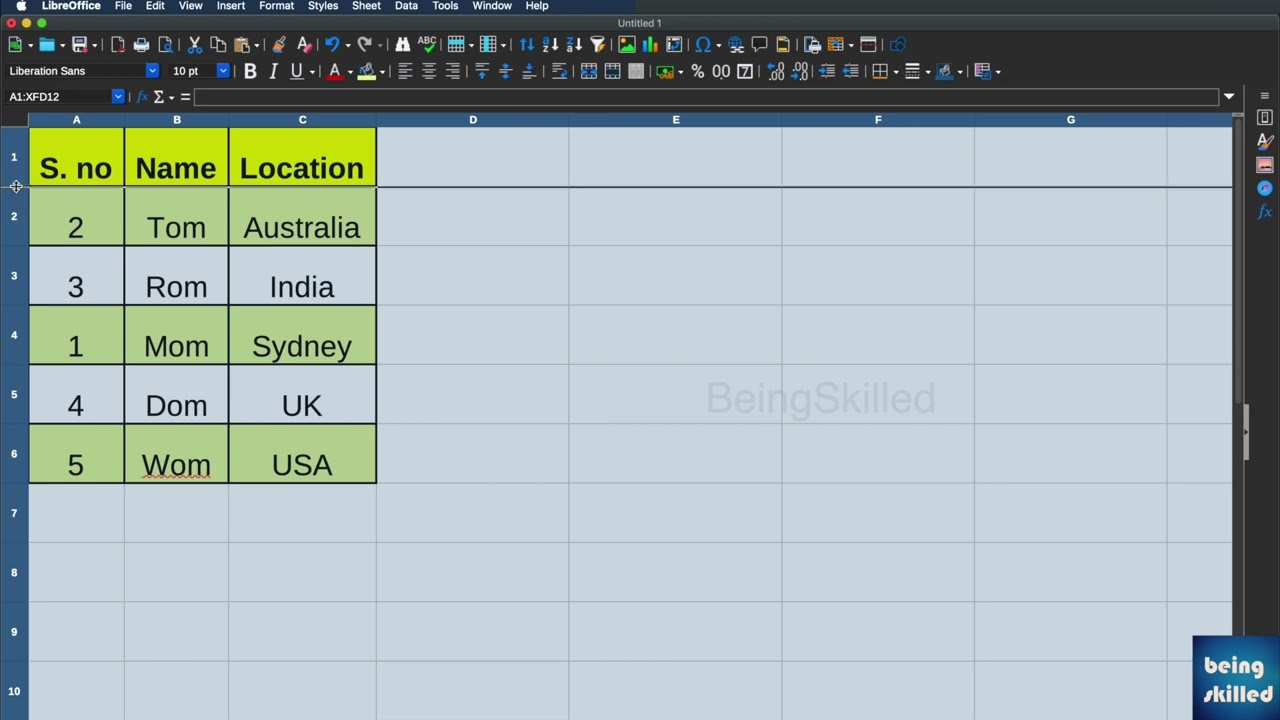Click the Add Decimal Place icon
This screenshot has width=1280, height=720.
(x=776, y=71)
